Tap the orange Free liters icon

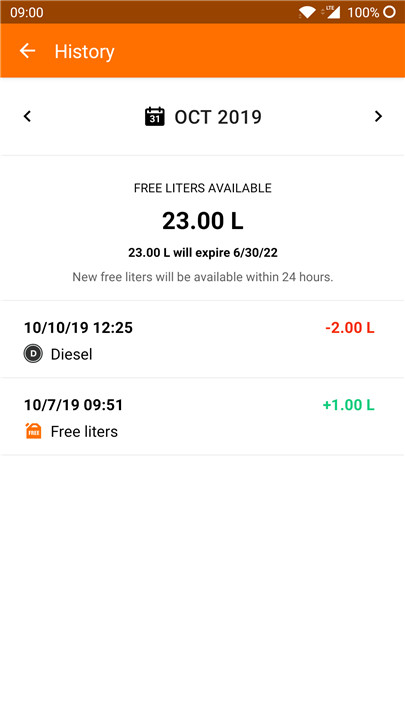click(34, 431)
